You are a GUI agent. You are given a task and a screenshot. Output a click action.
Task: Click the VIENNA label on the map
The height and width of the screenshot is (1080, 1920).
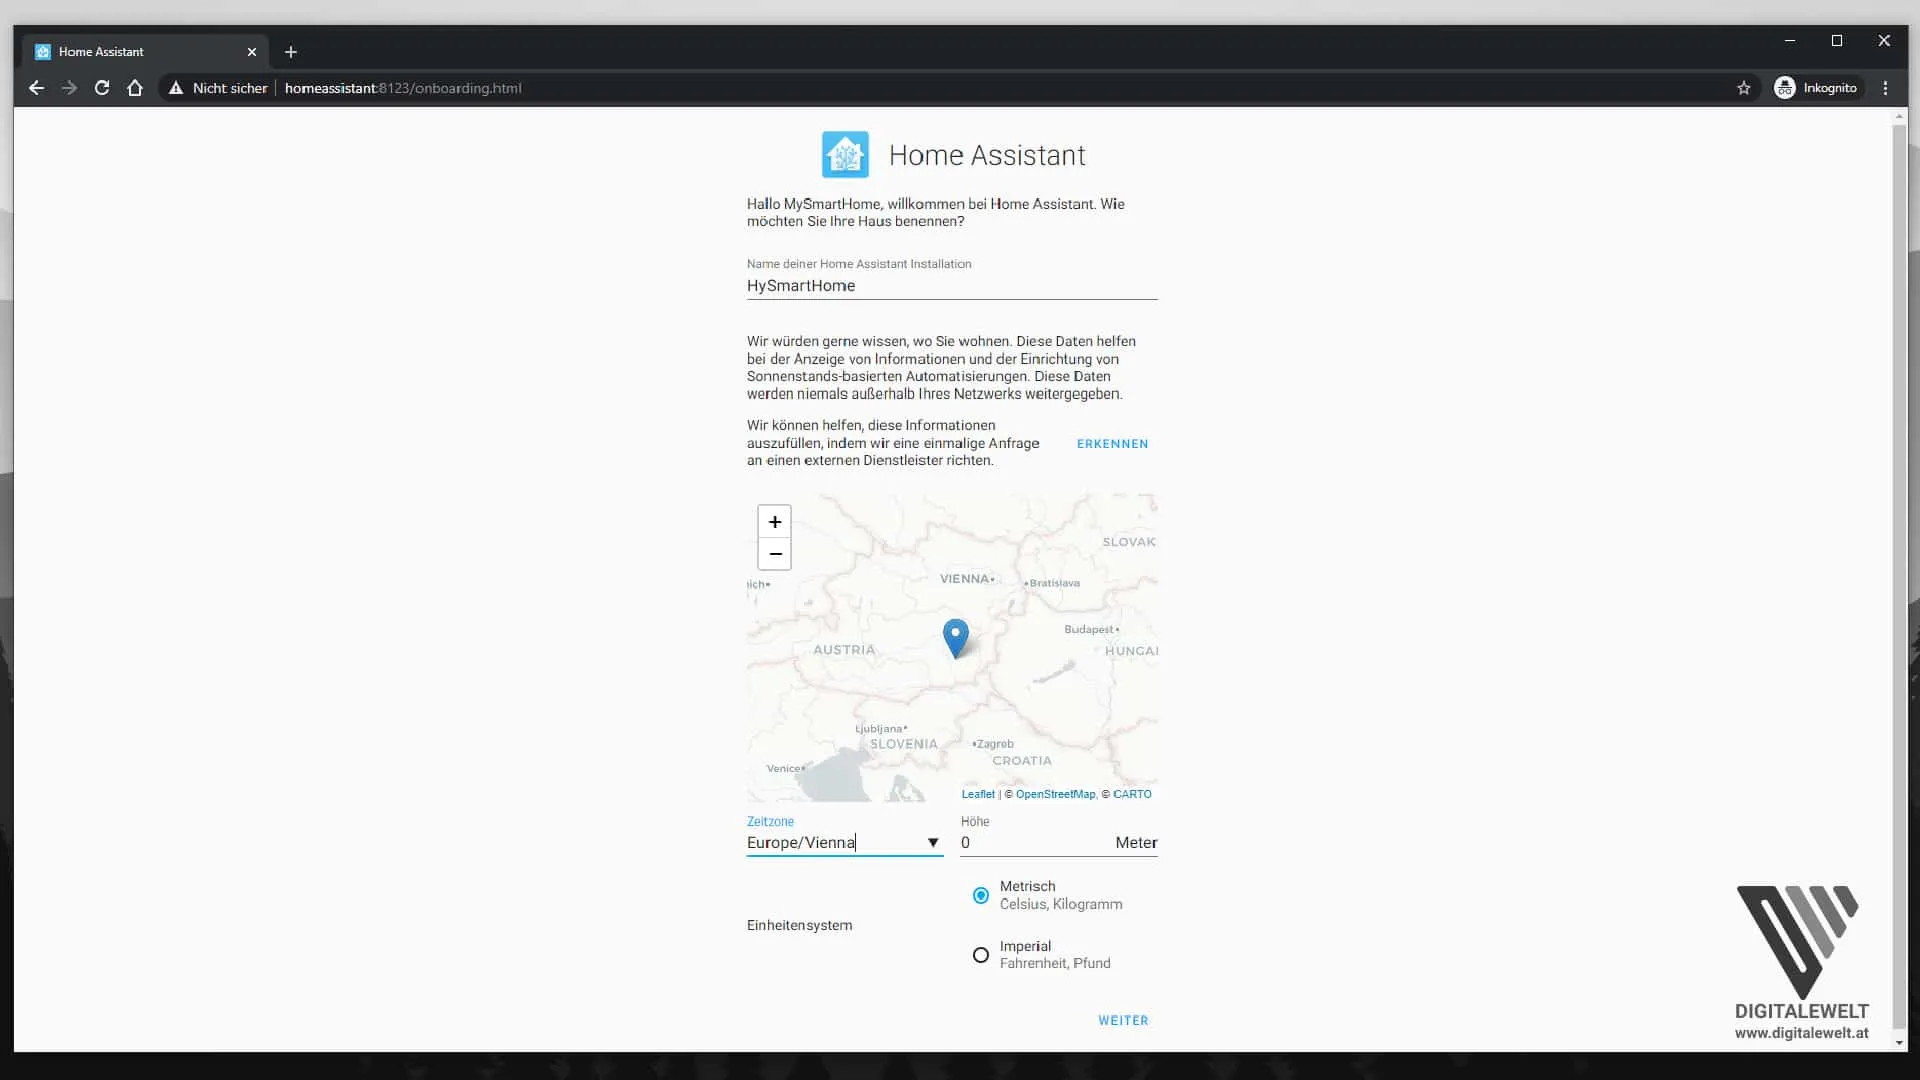tap(964, 579)
